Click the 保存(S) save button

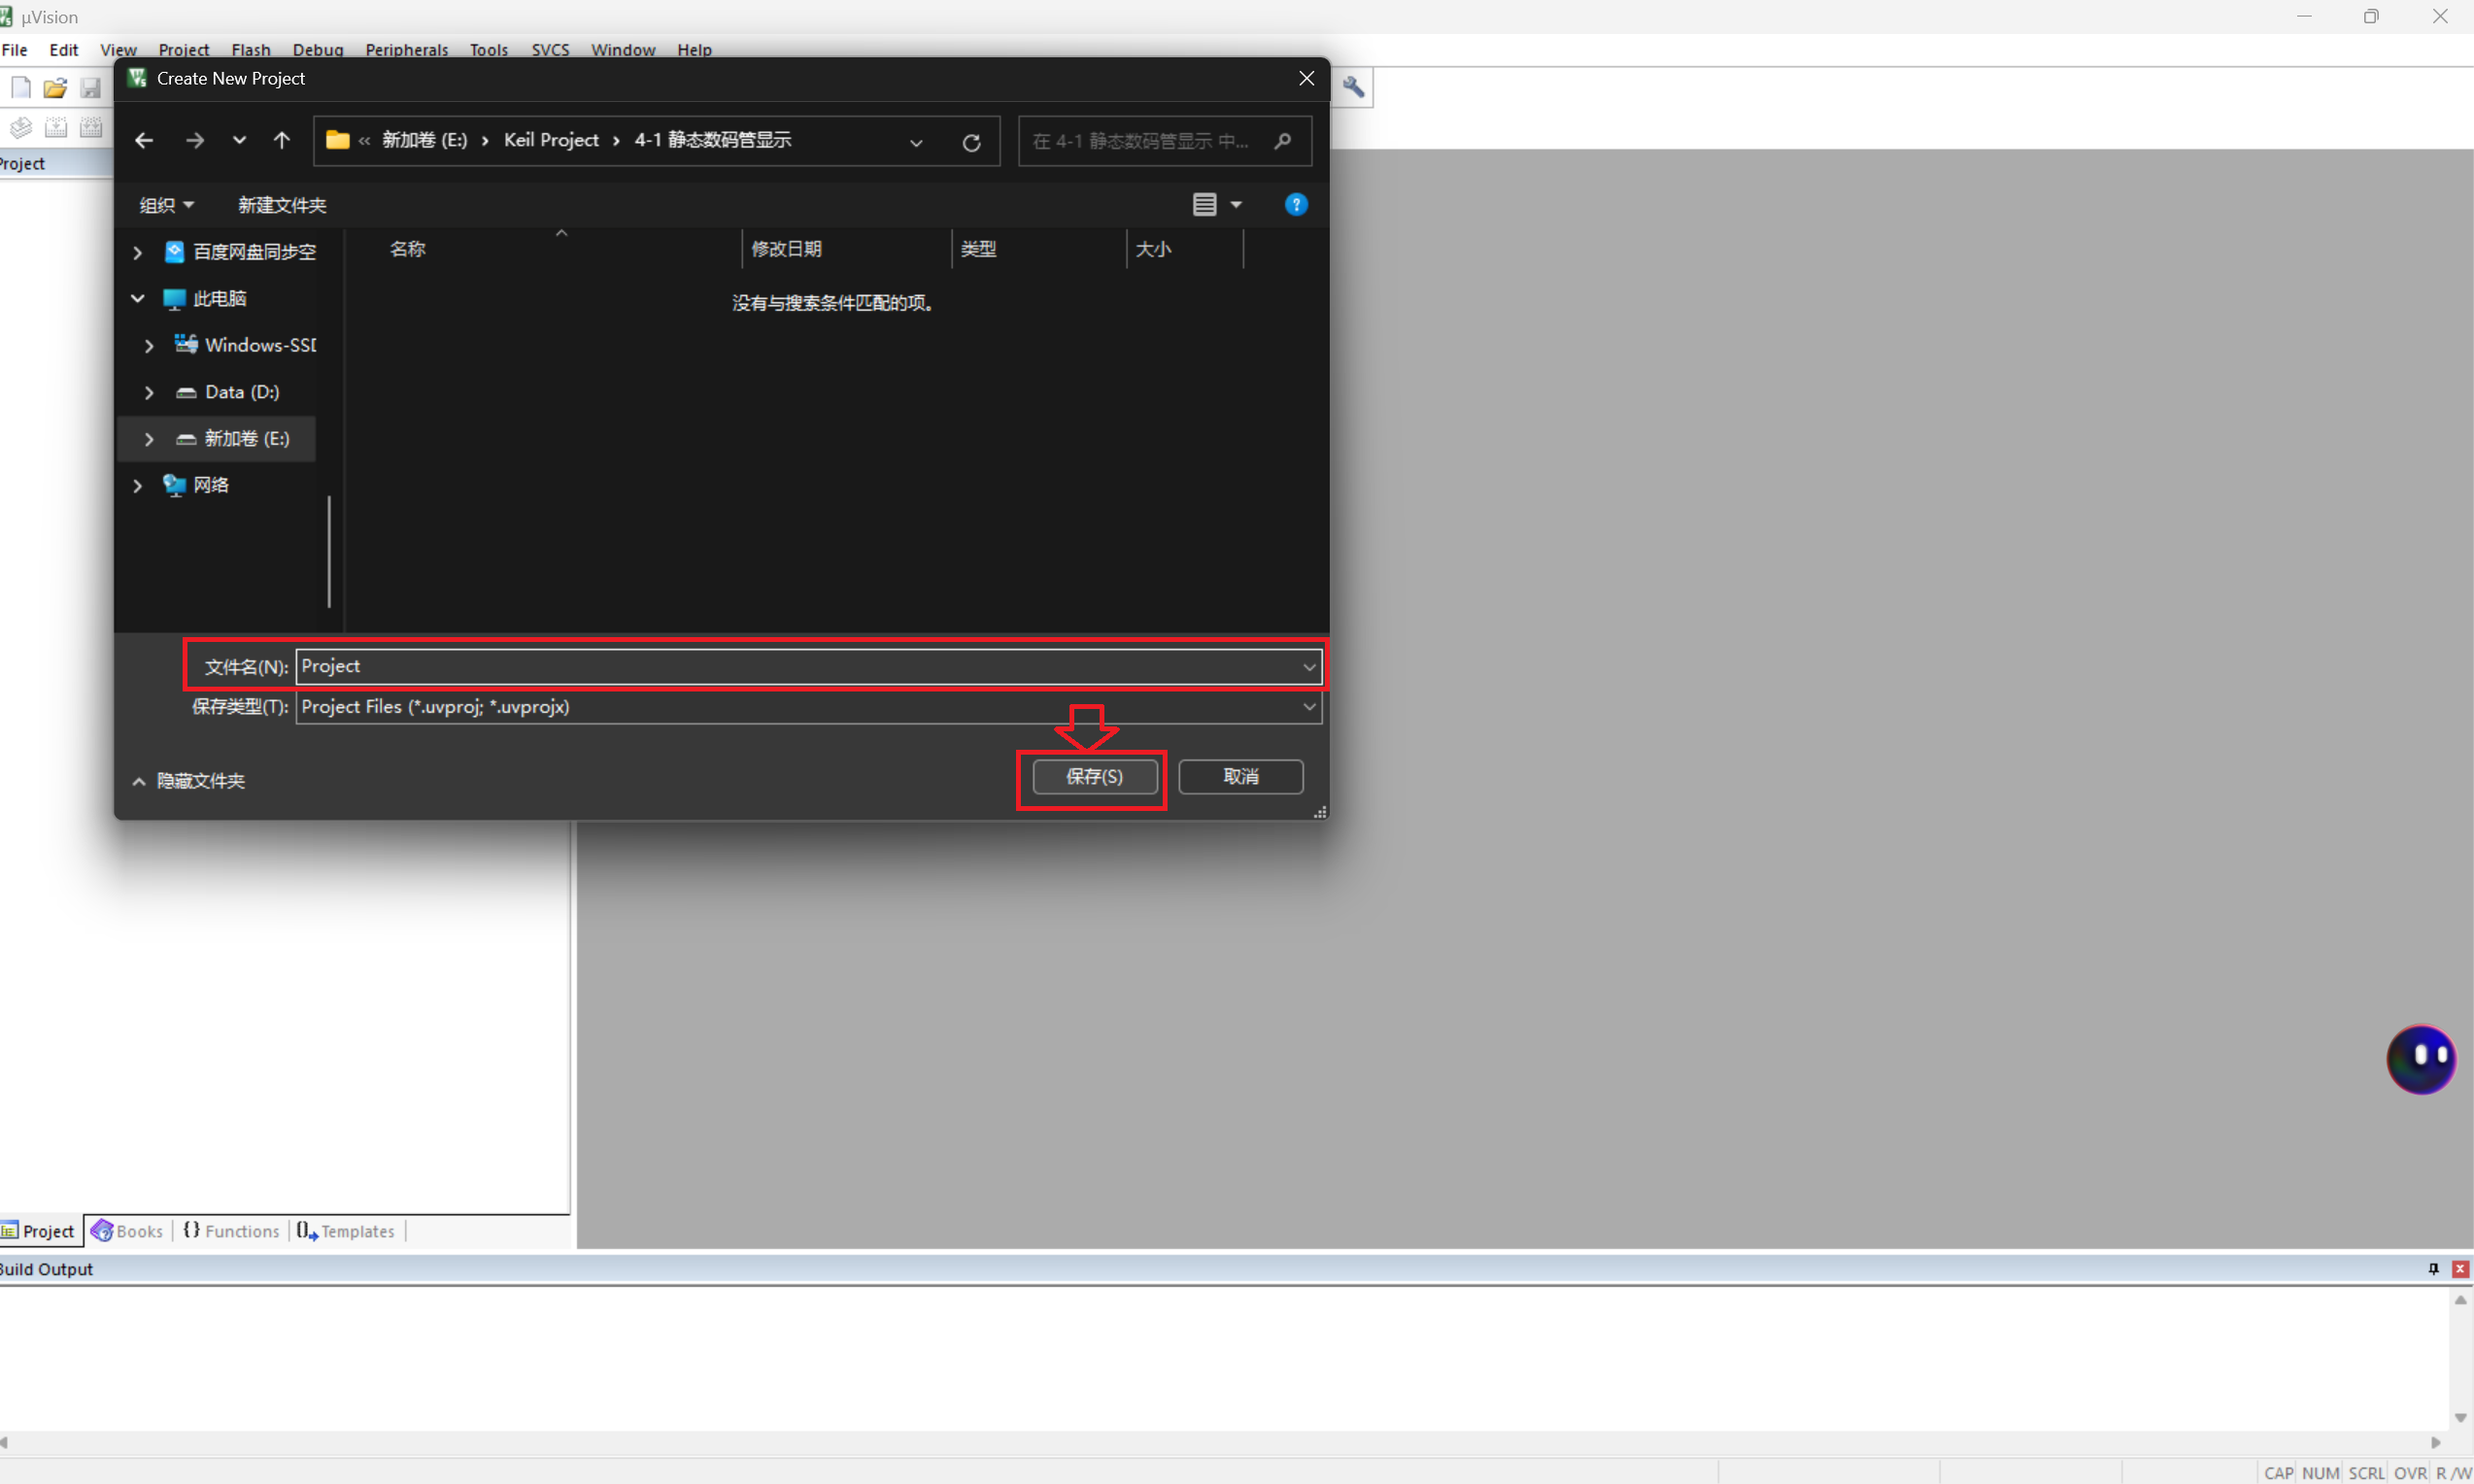click(1094, 777)
